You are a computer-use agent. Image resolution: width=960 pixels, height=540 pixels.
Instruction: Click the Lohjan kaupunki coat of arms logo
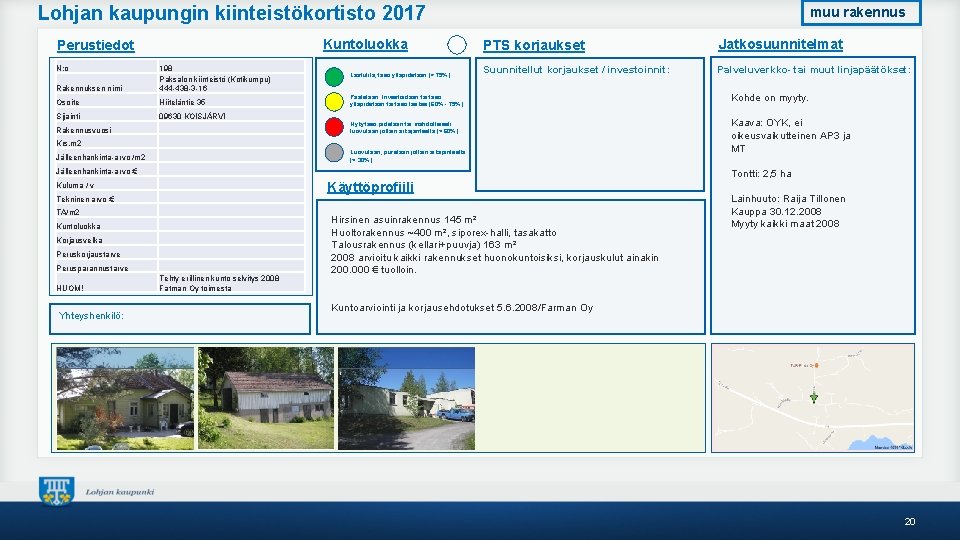point(56,491)
